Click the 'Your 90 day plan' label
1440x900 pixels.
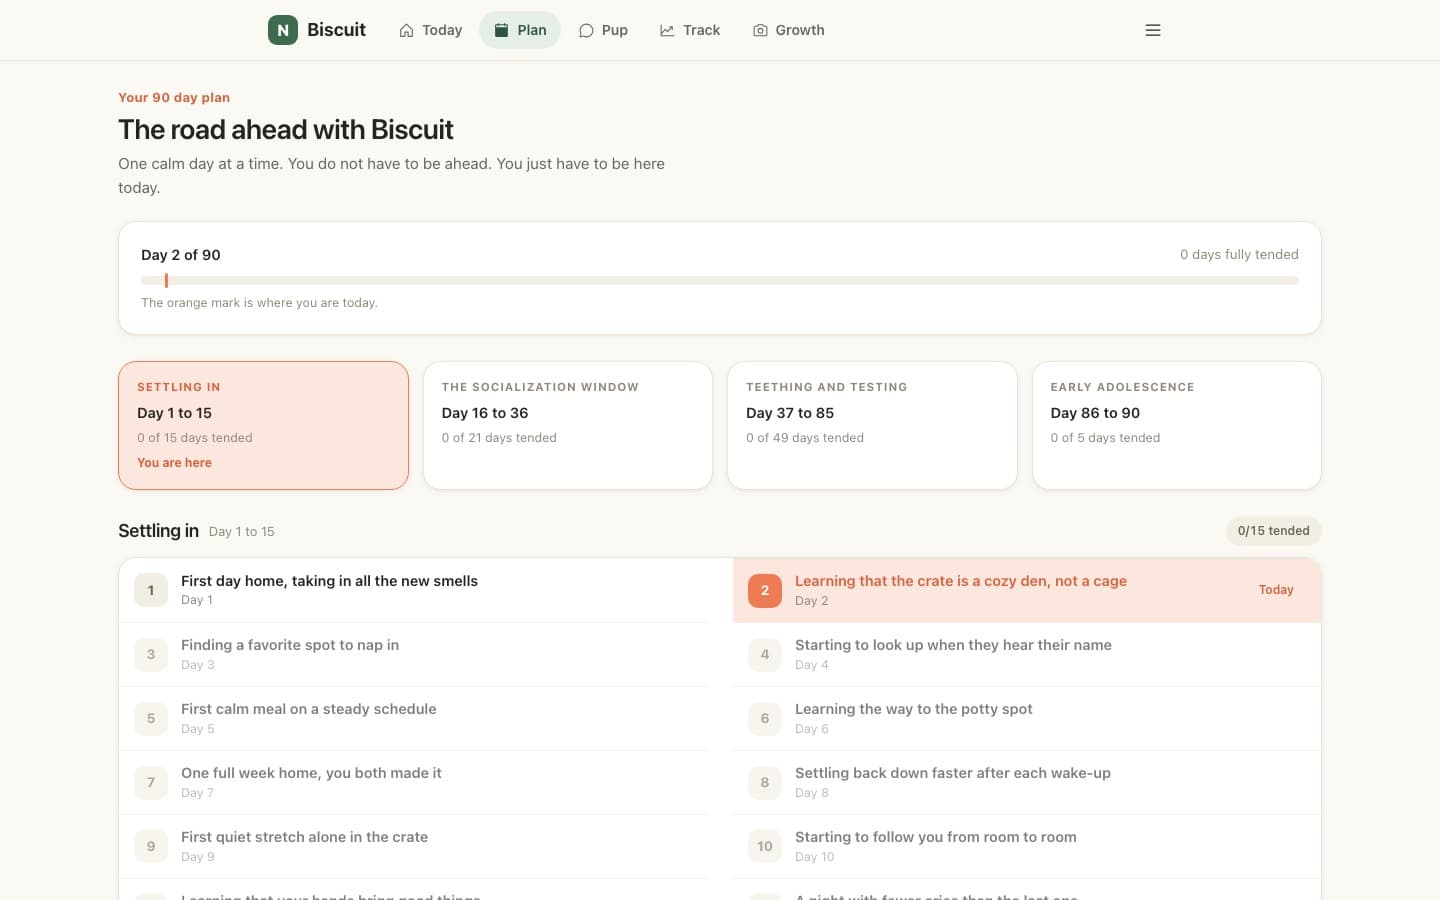pos(174,97)
